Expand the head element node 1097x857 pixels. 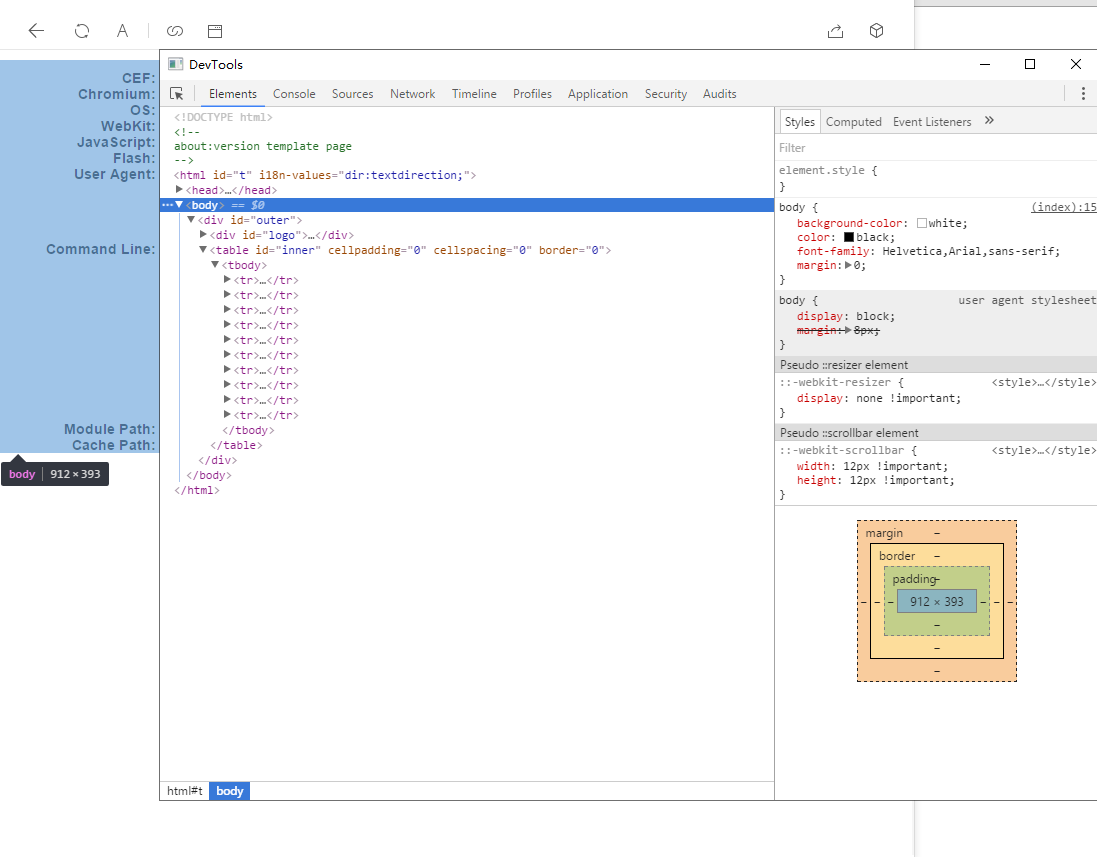click(x=180, y=190)
